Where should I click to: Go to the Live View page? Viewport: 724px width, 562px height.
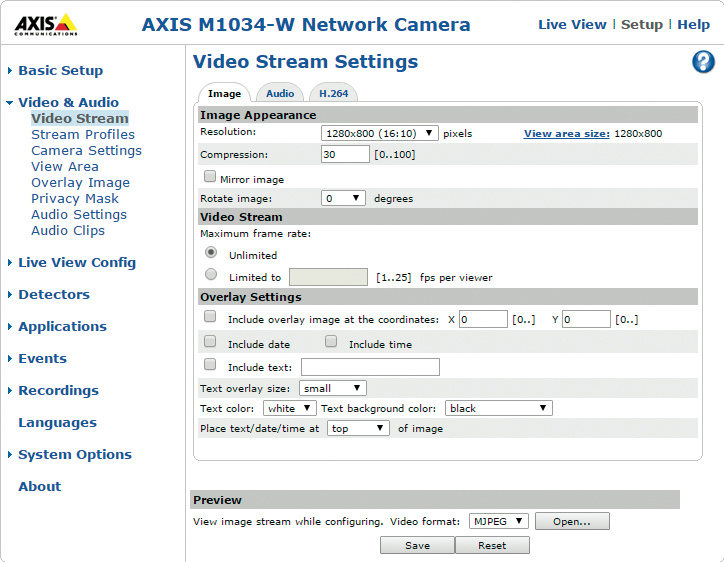(572, 25)
